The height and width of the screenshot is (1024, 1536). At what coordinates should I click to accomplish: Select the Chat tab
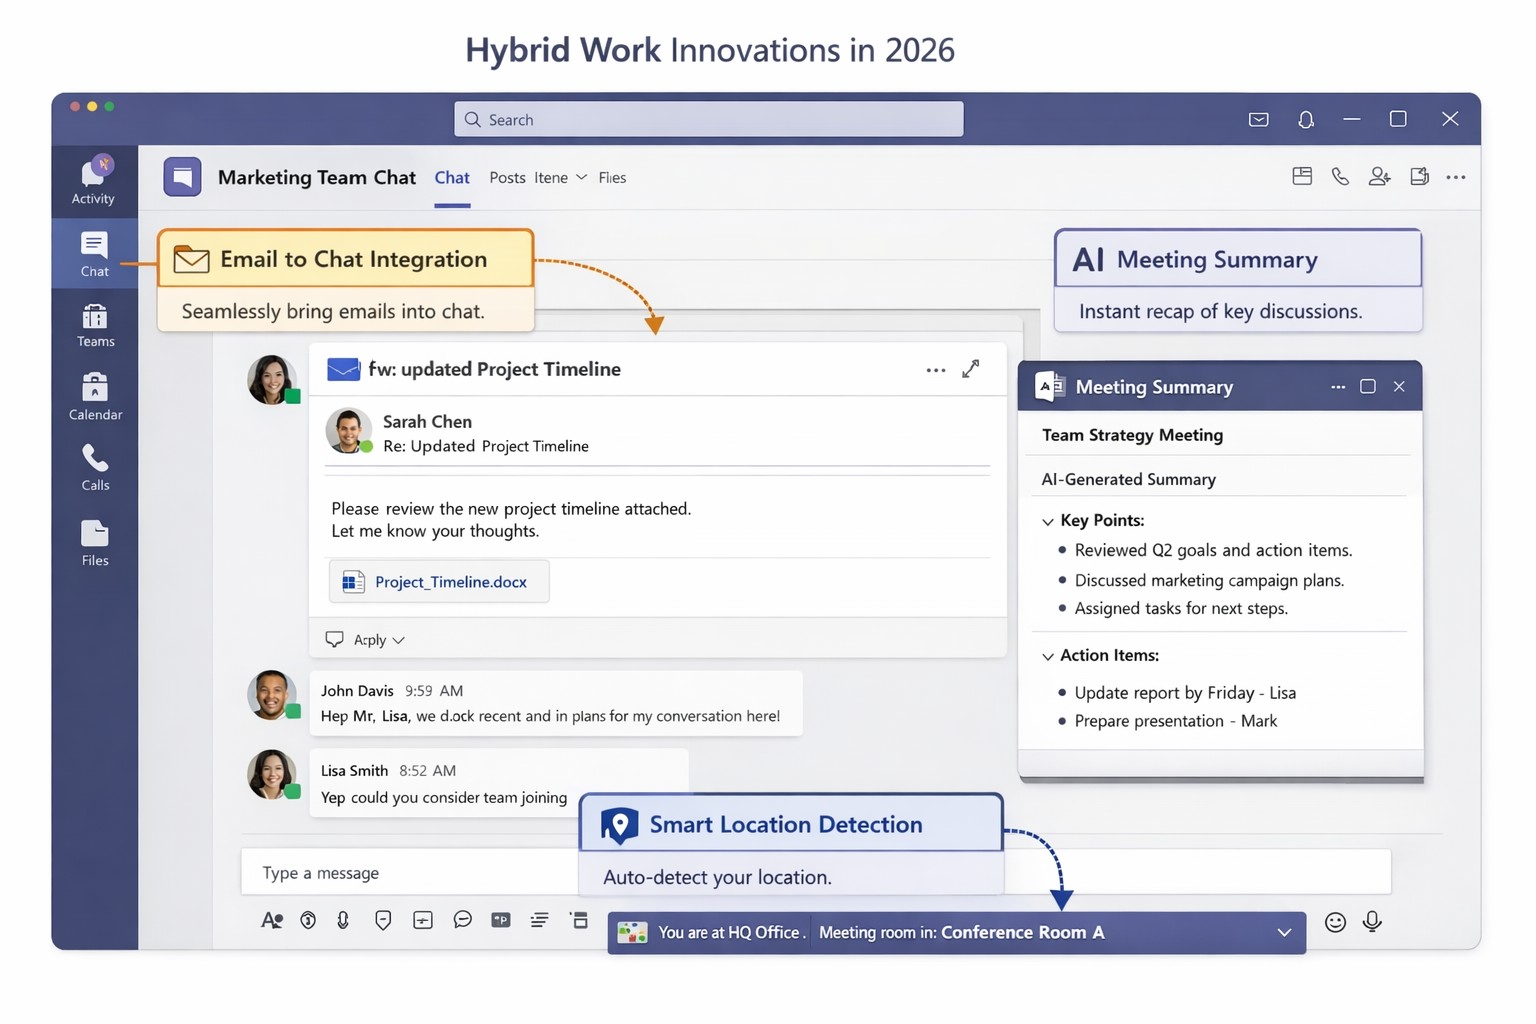(x=452, y=178)
